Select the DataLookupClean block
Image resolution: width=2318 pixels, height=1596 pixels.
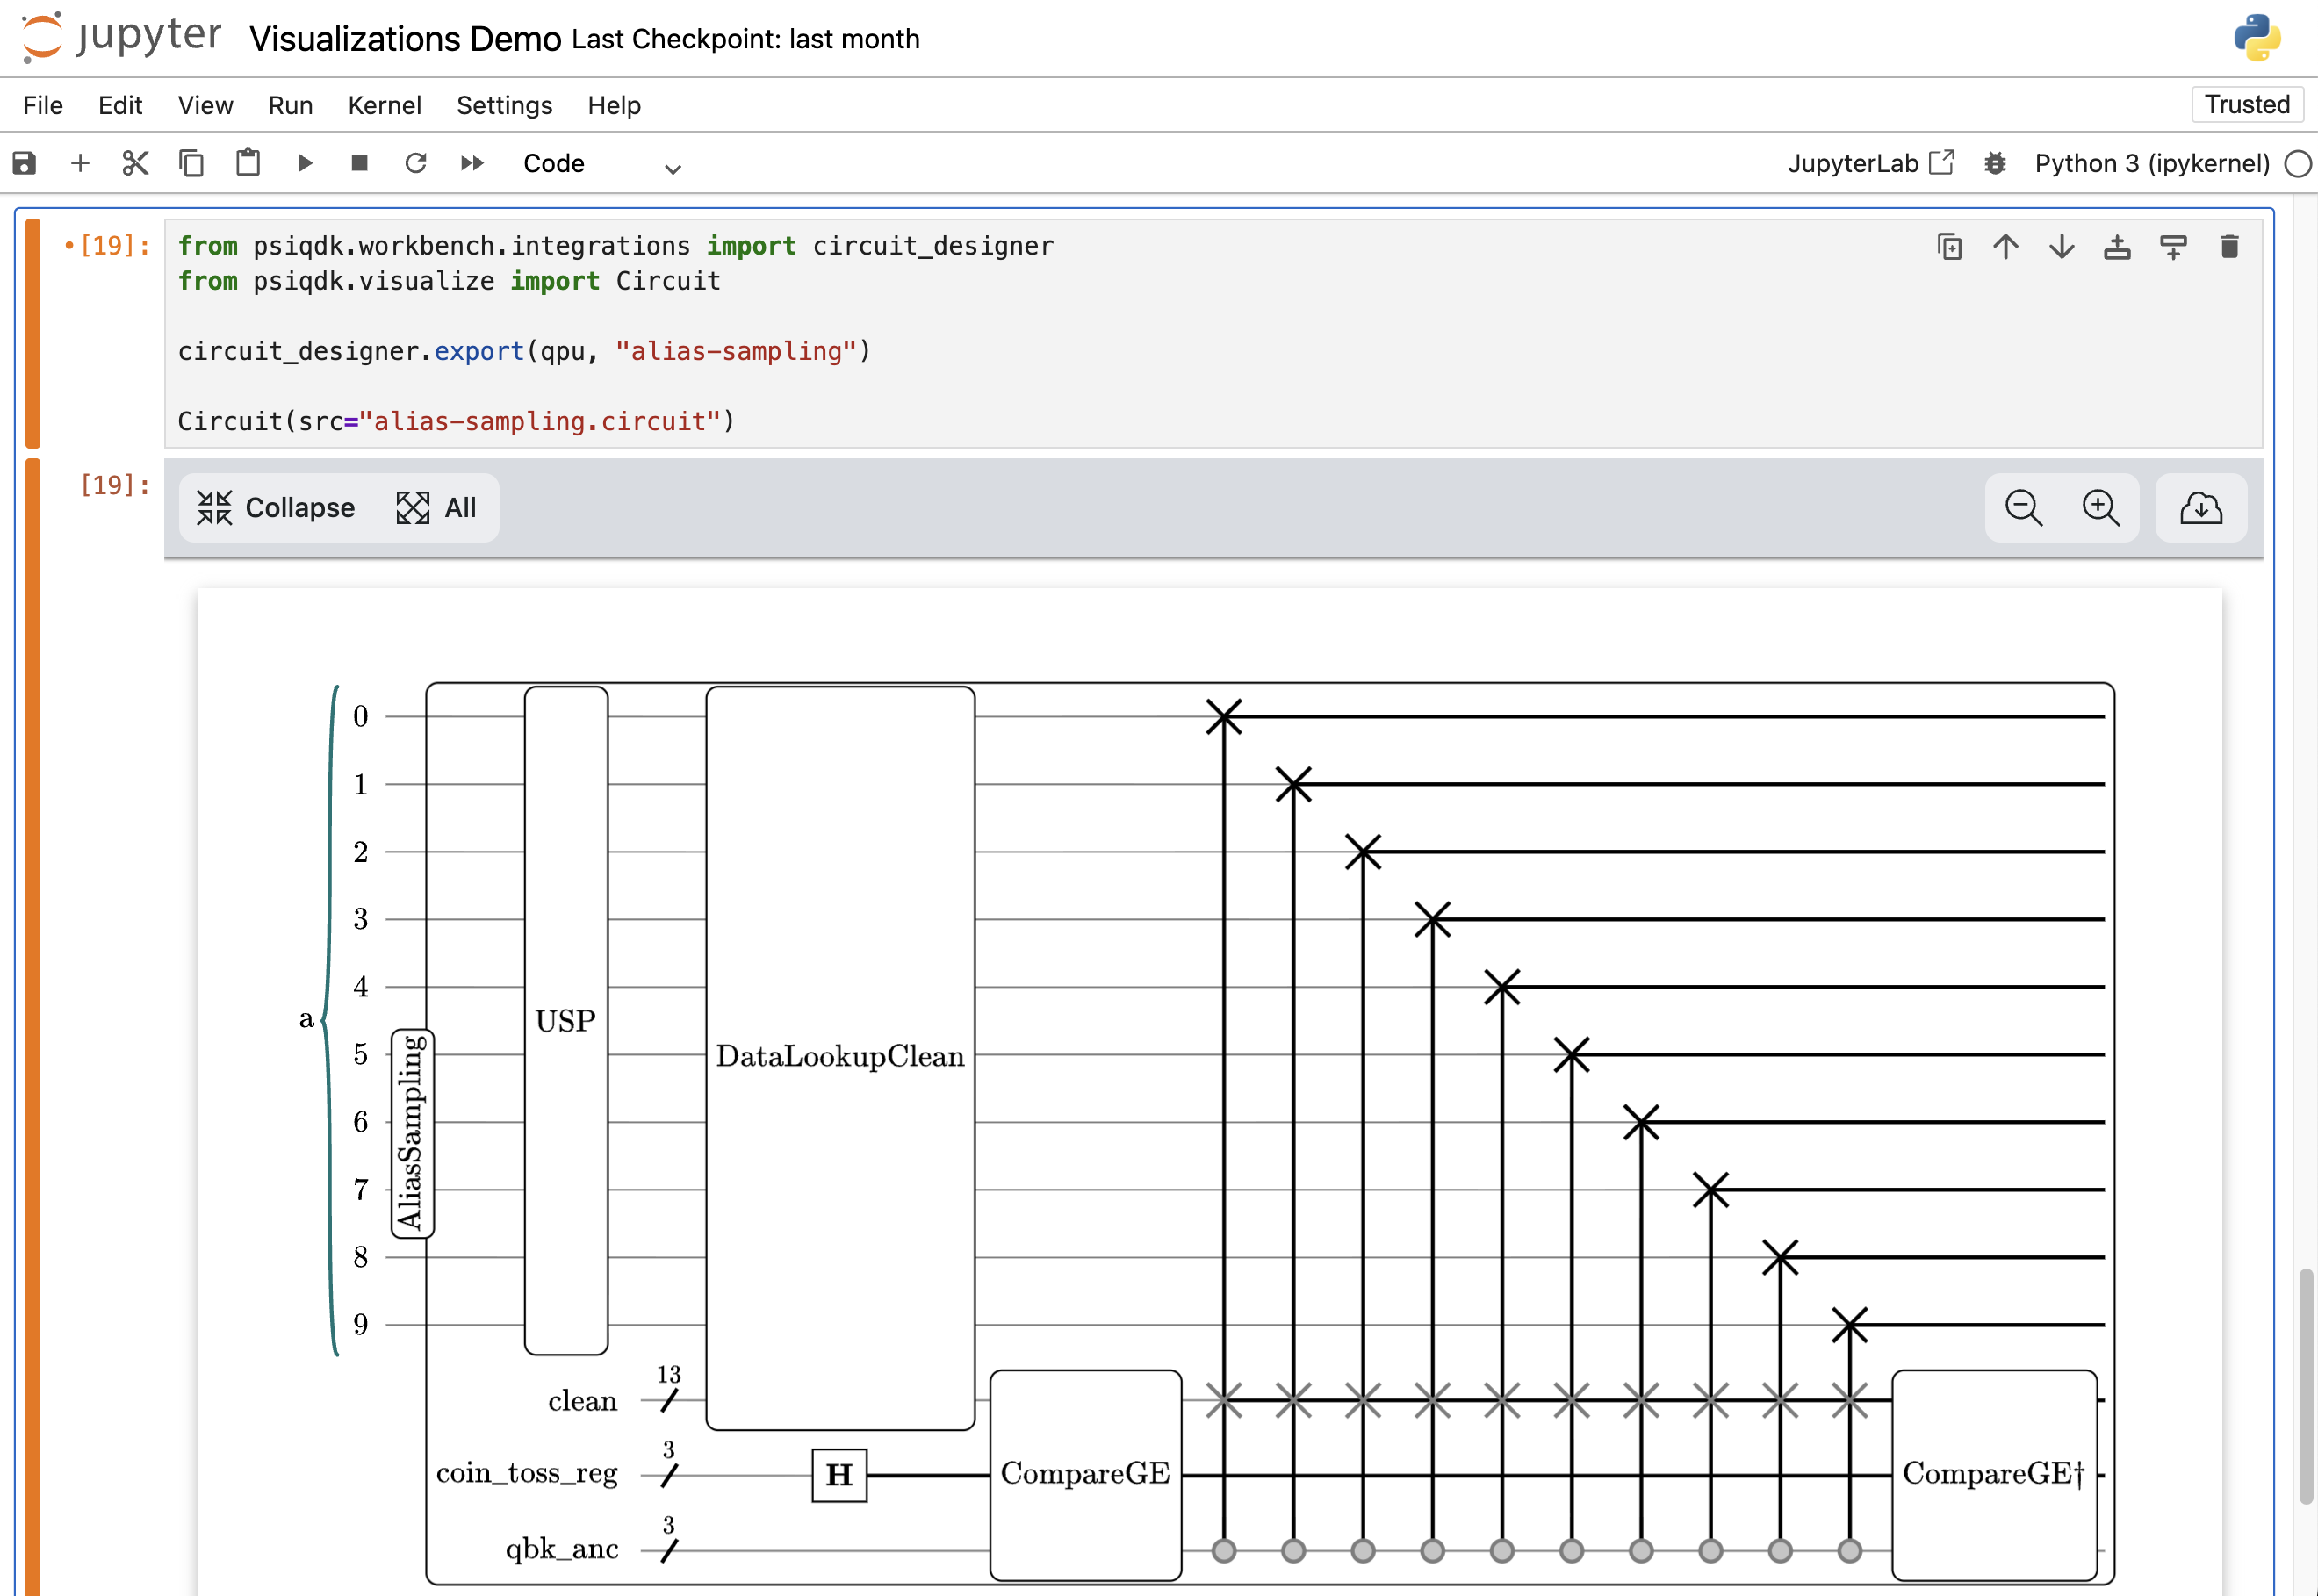point(840,1057)
